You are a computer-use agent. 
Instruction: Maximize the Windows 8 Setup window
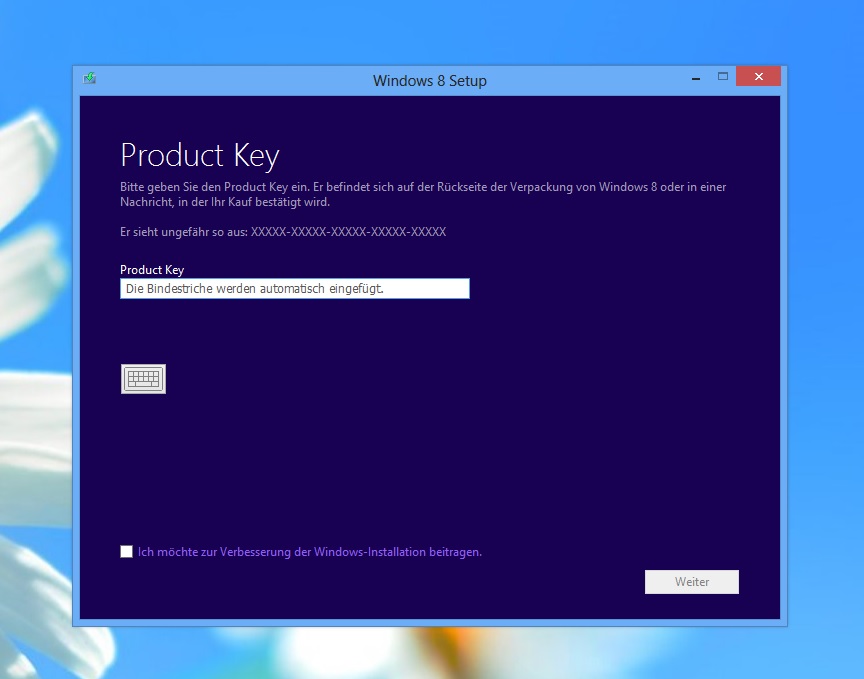click(x=722, y=77)
